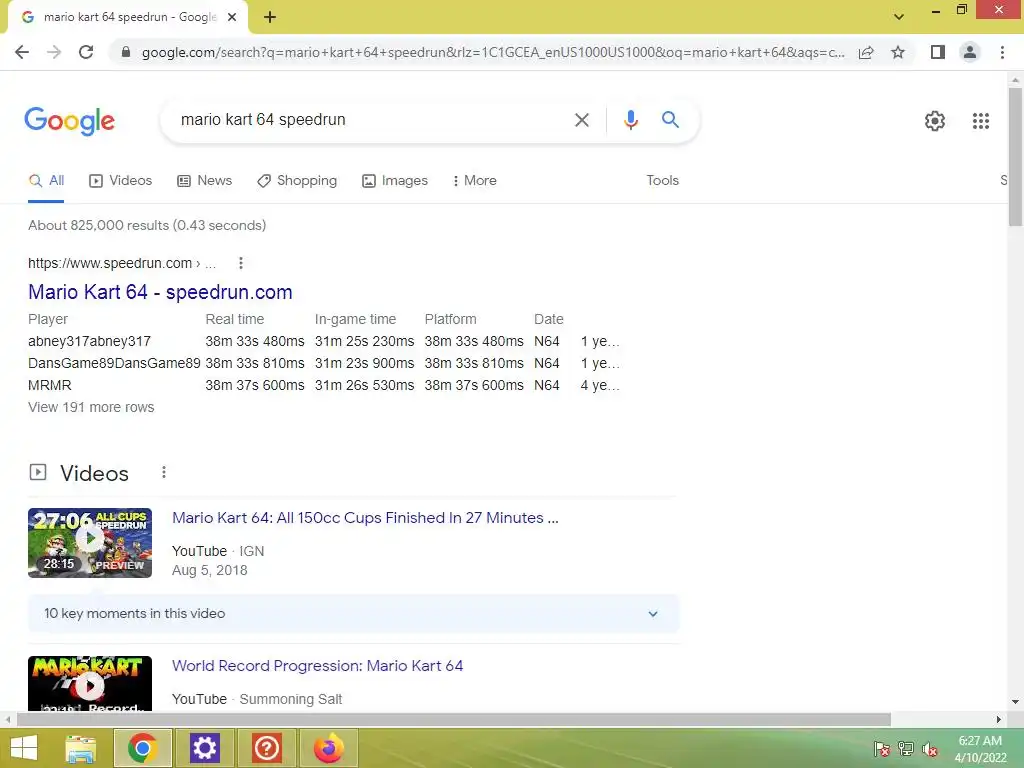Click the scrollbar down arrow
Image resolution: width=1024 pixels, height=768 pixels.
(x=1015, y=703)
